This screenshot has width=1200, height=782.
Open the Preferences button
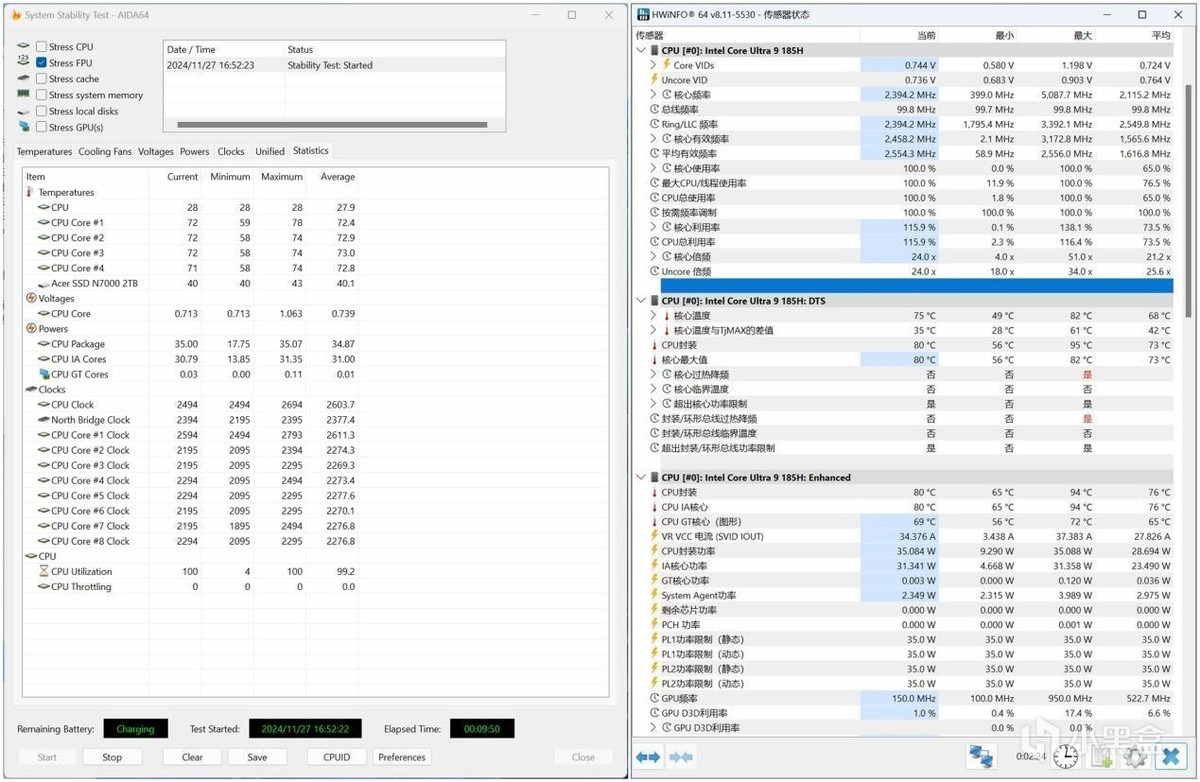(402, 757)
